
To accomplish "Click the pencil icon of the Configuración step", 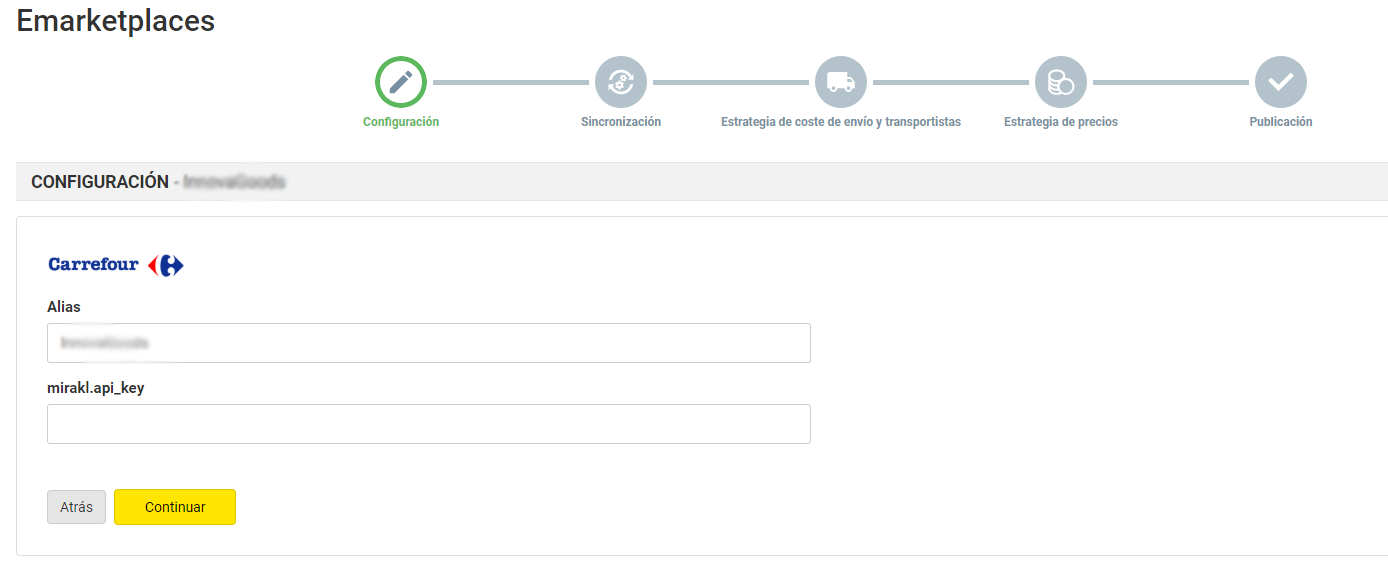I will 401,82.
